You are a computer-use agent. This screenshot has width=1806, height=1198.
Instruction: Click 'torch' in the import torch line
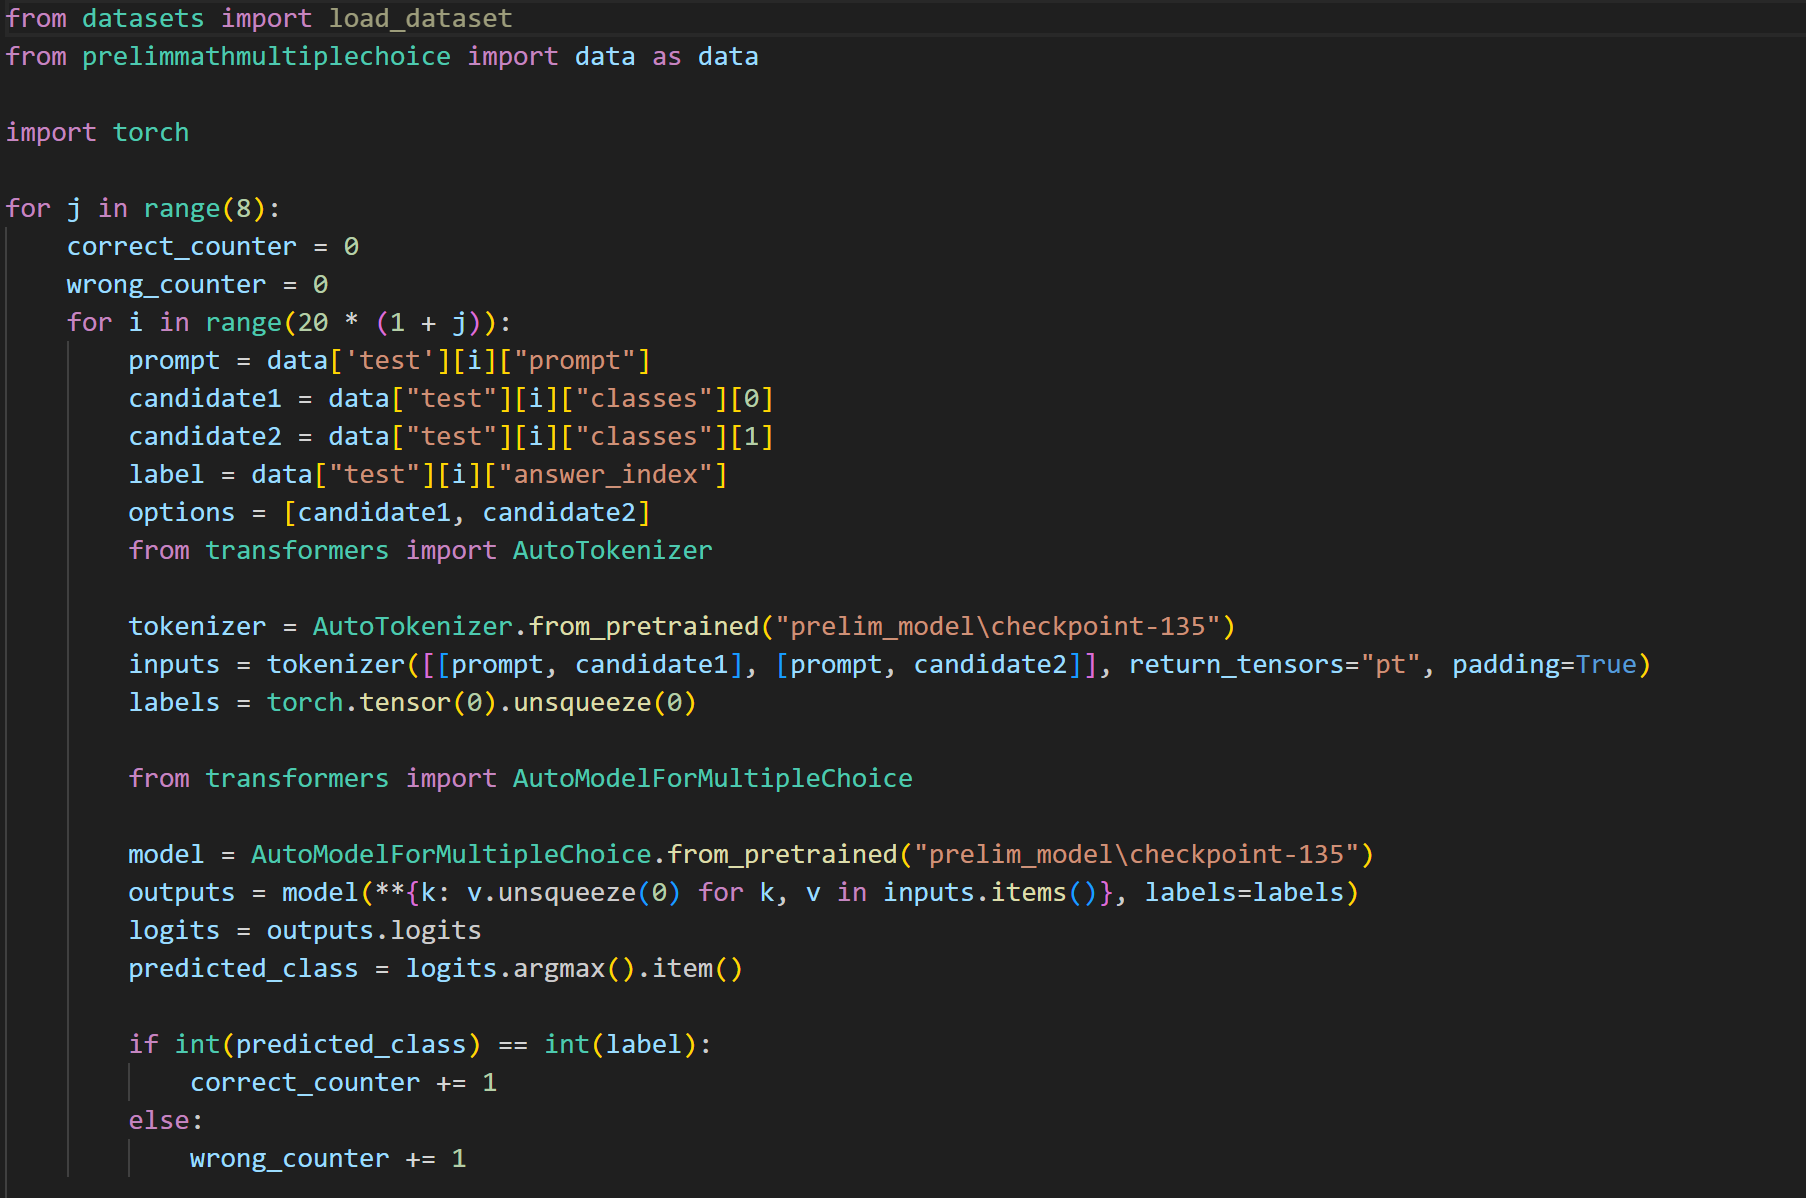(x=151, y=132)
